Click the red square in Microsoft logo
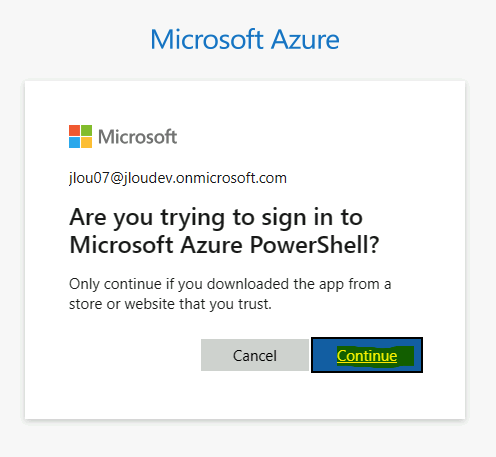496x457 pixels. pos(74,130)
